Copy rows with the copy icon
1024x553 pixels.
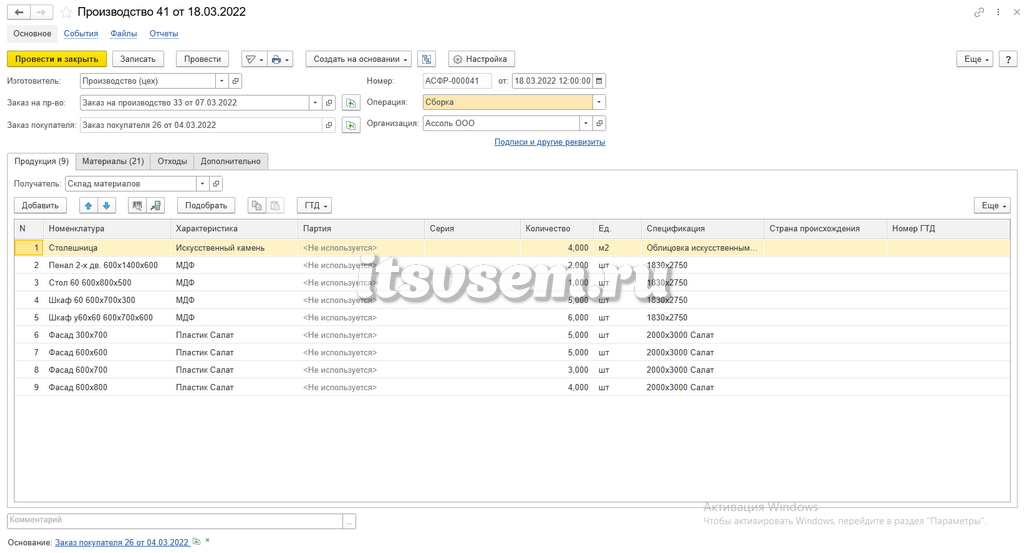click(x=257, y=206)
